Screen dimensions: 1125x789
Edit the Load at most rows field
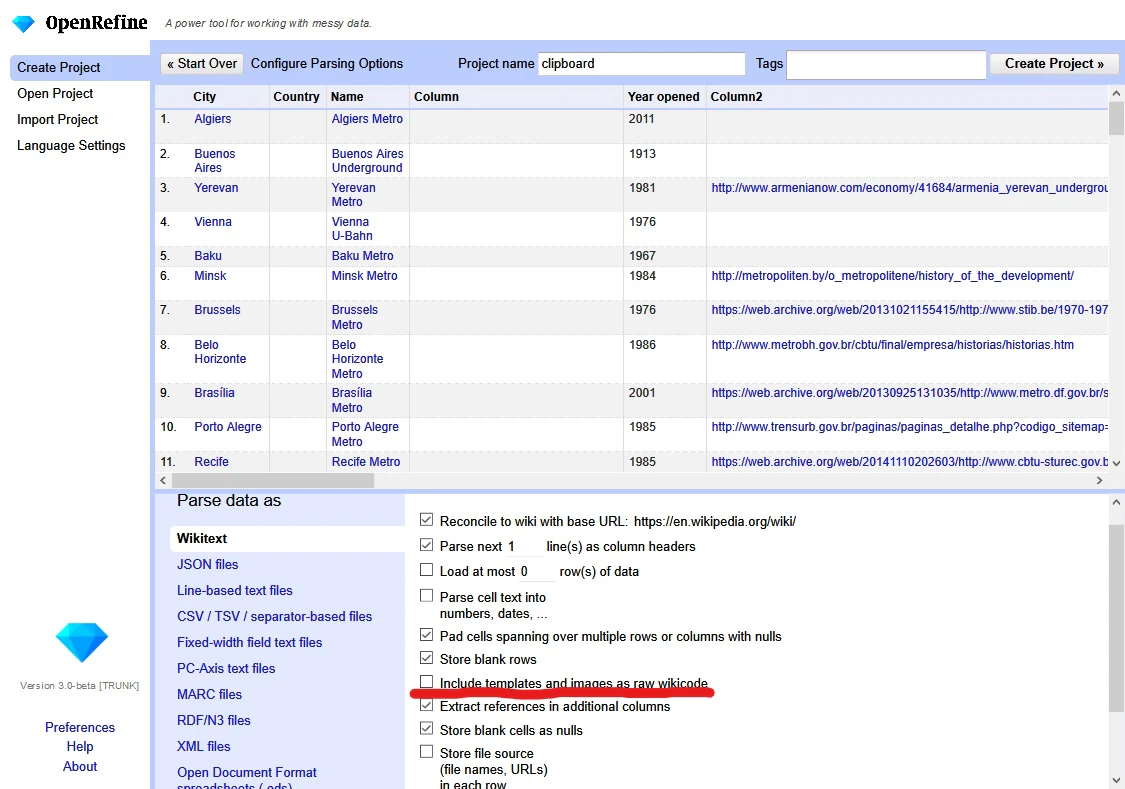[x=537, y=572]
